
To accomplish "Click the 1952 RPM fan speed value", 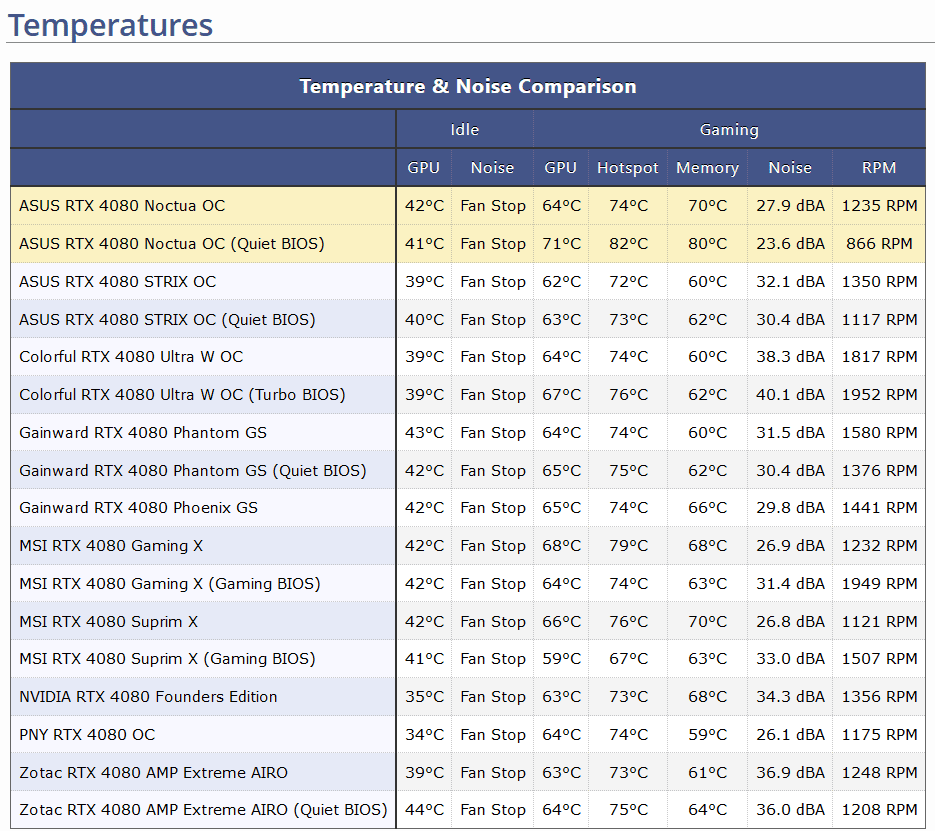I will point(878,395).
